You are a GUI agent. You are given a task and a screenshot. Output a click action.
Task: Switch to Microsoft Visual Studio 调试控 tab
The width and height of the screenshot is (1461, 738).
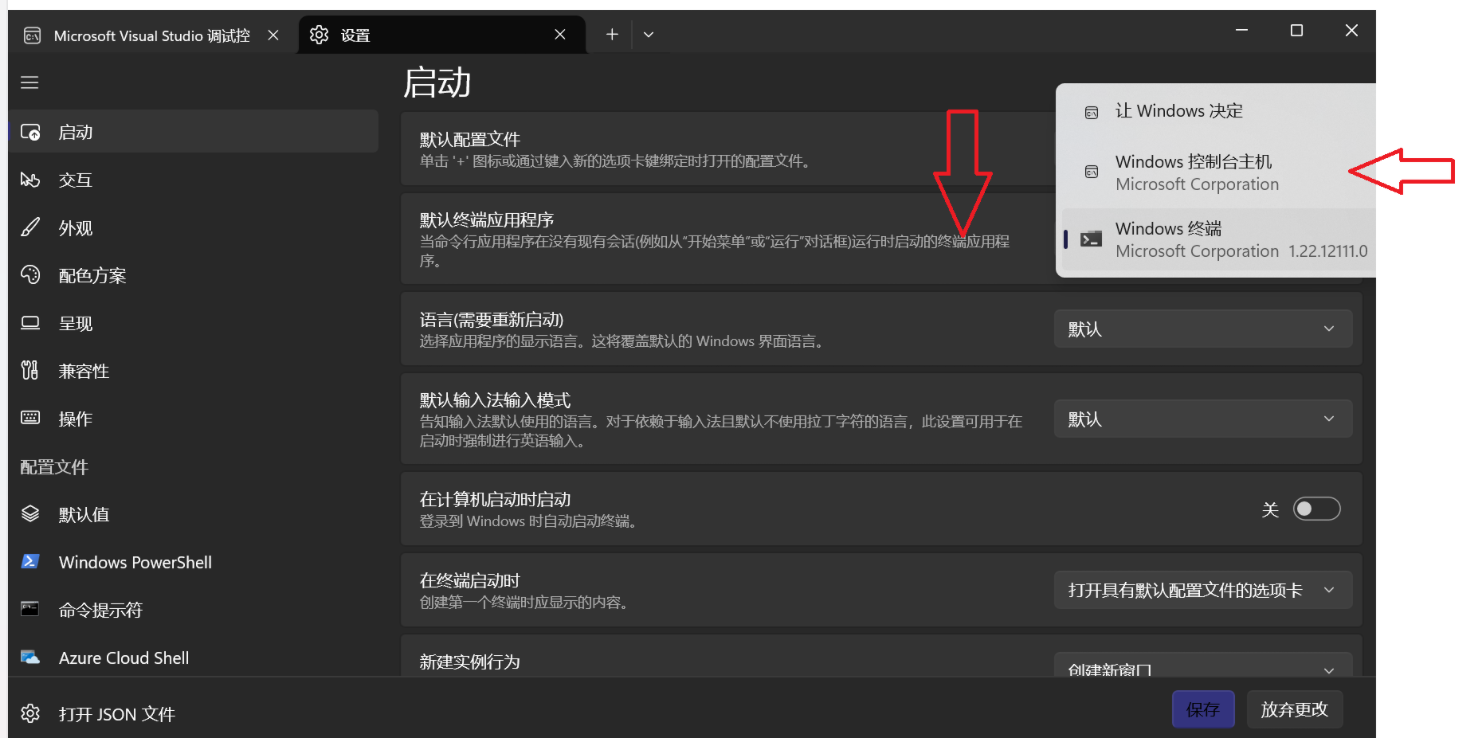pos(152,35)
